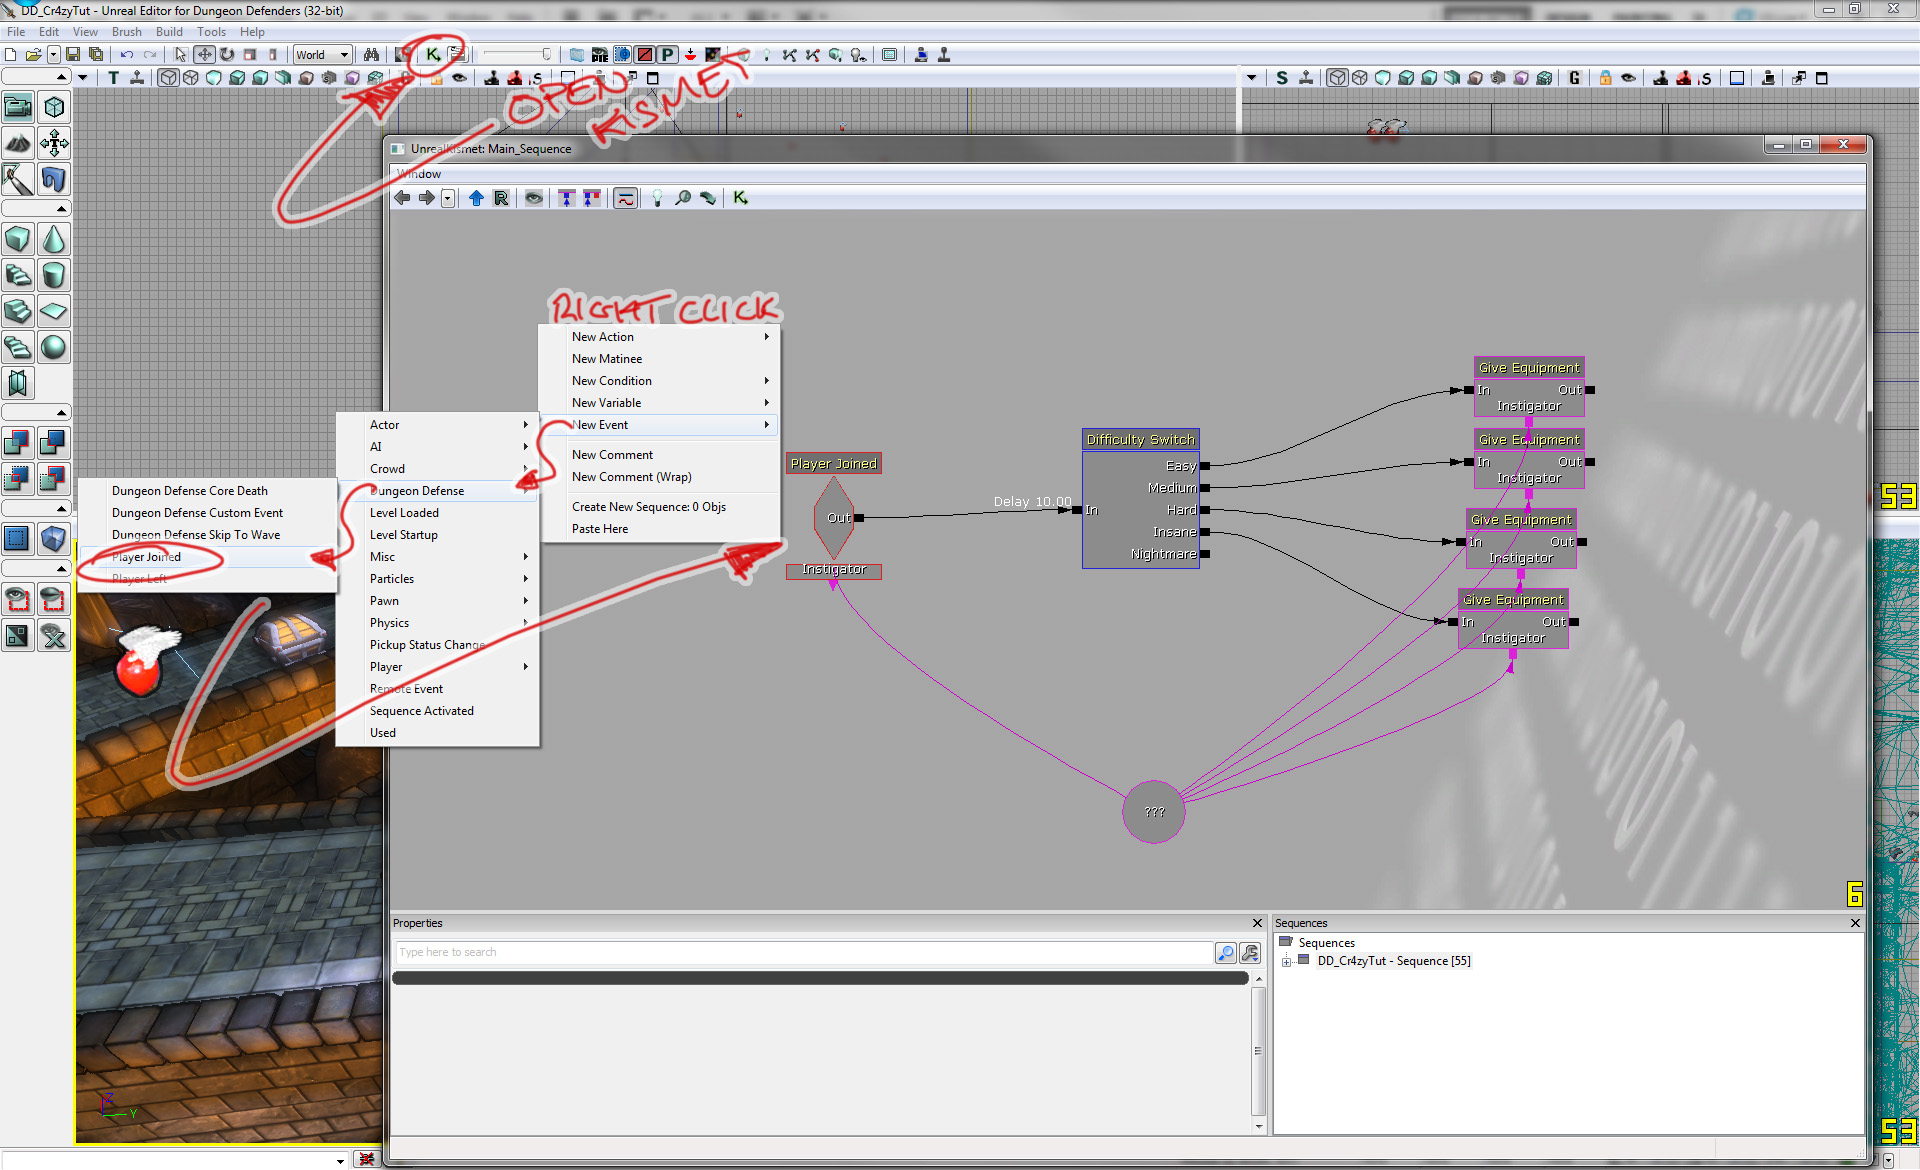
Task: Toggle the lit view mode icon
Action: 237,78
